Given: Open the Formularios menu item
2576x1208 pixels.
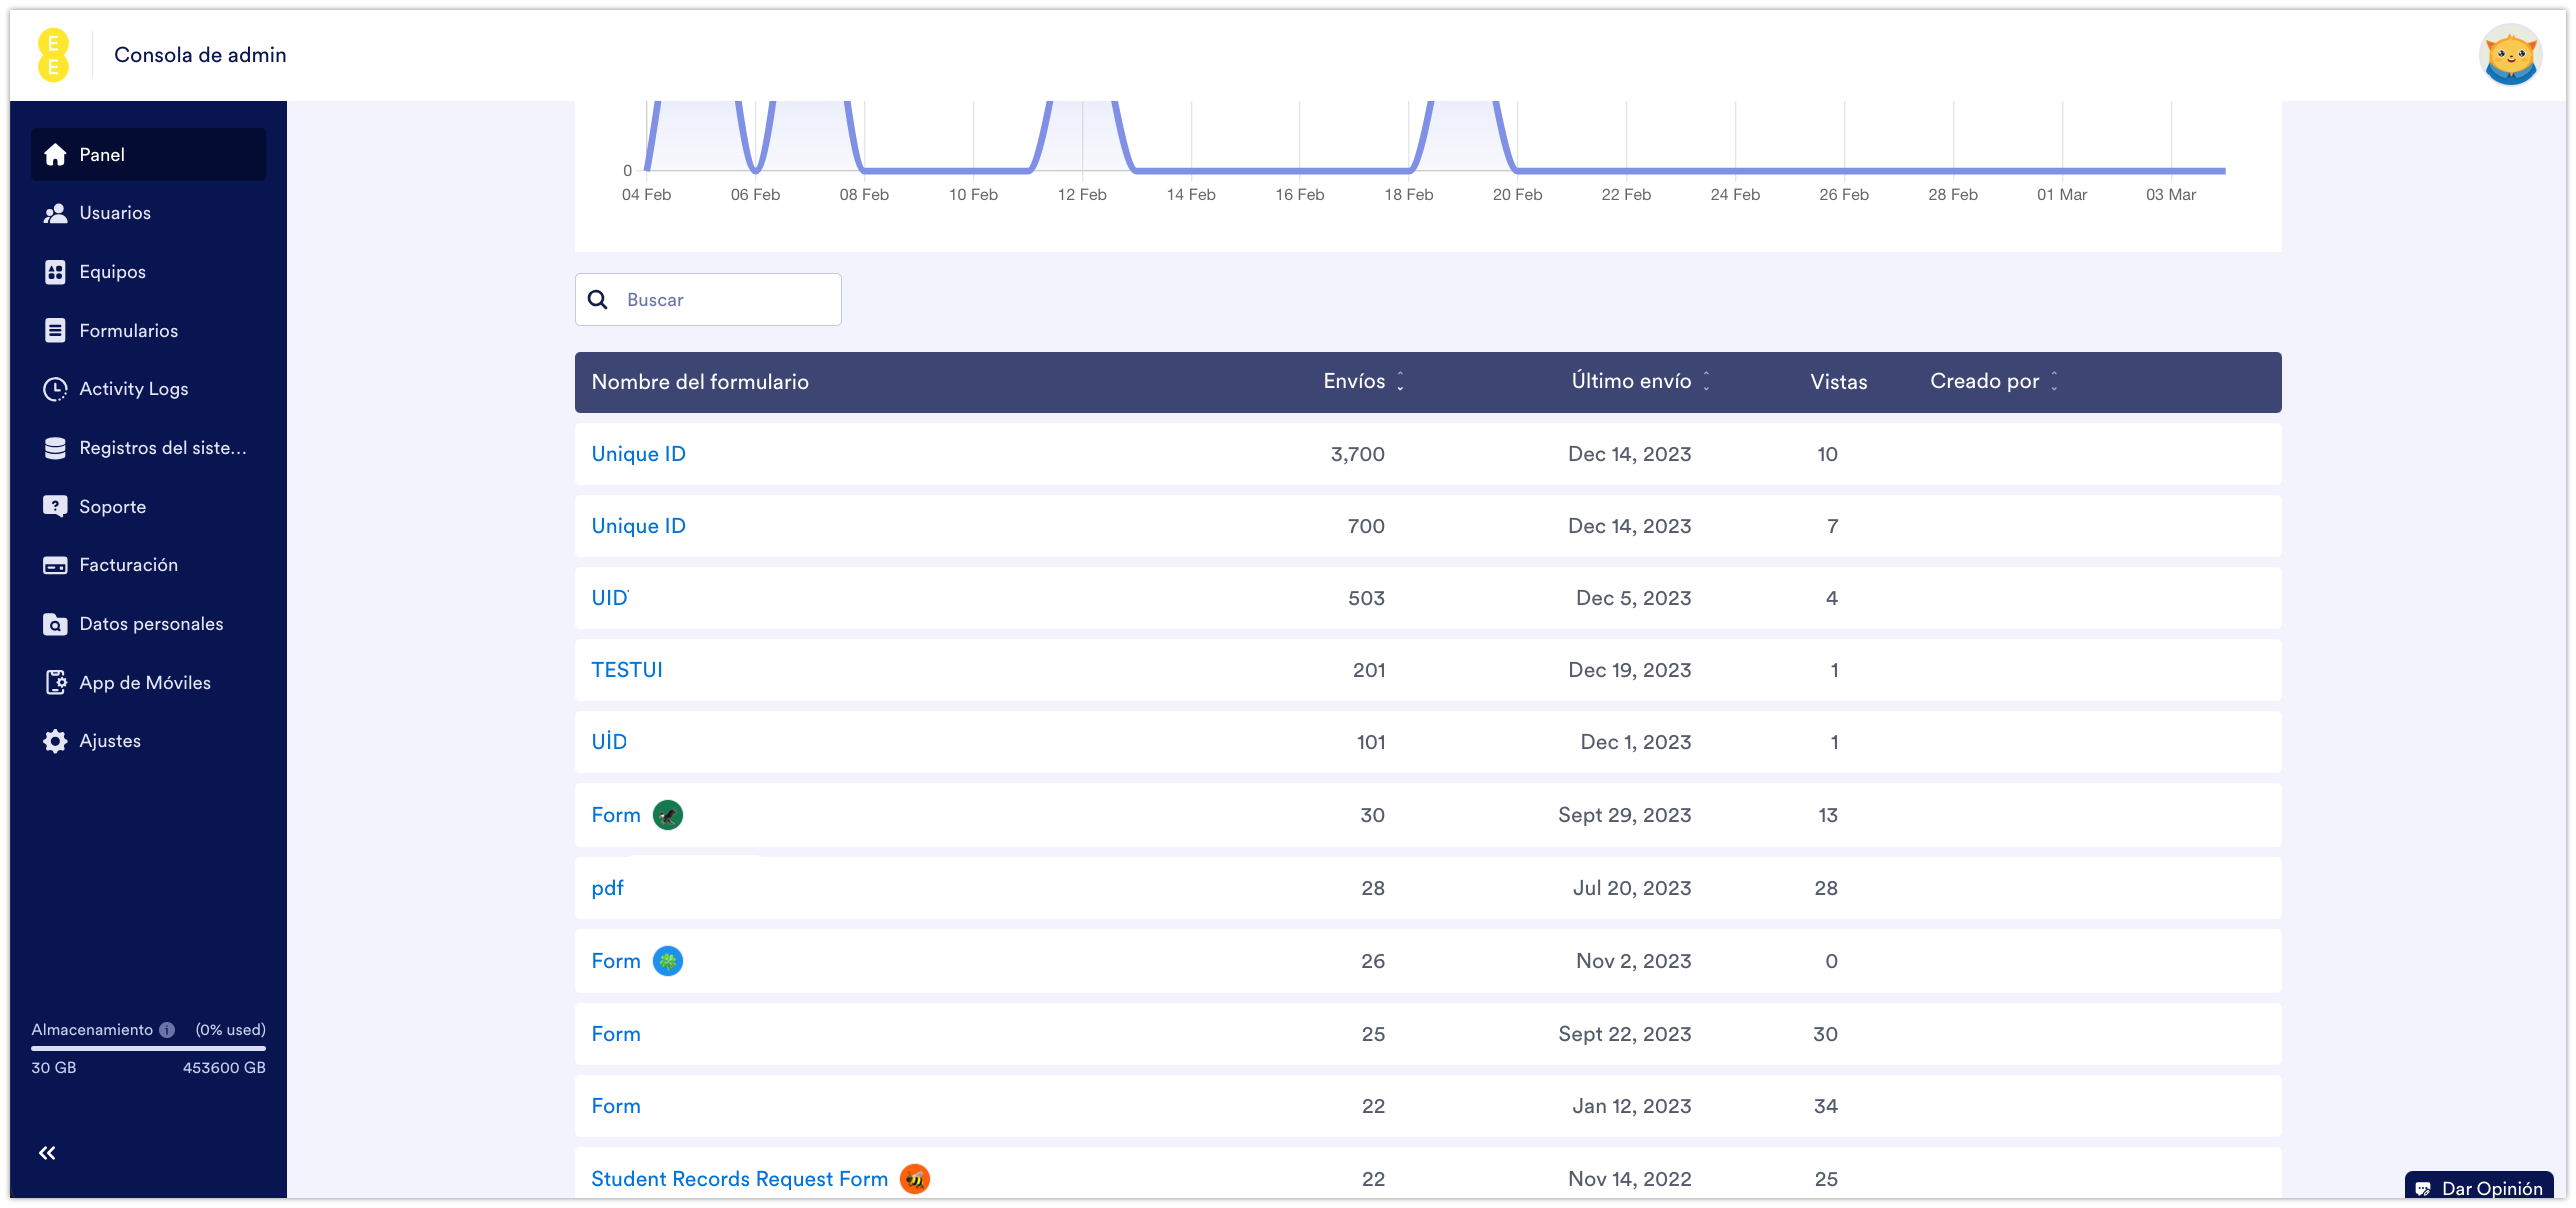Looking at the screenshot, I should point(128,331).
